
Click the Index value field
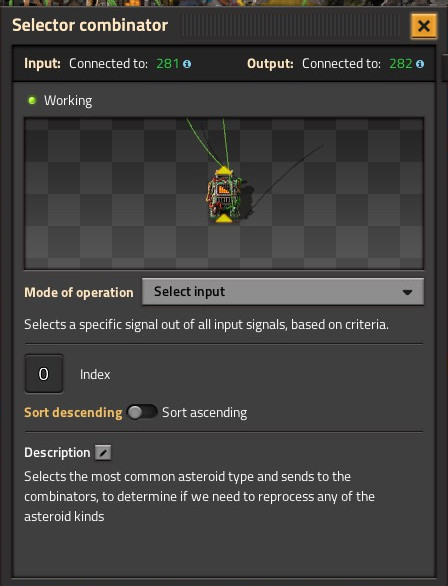44,374
